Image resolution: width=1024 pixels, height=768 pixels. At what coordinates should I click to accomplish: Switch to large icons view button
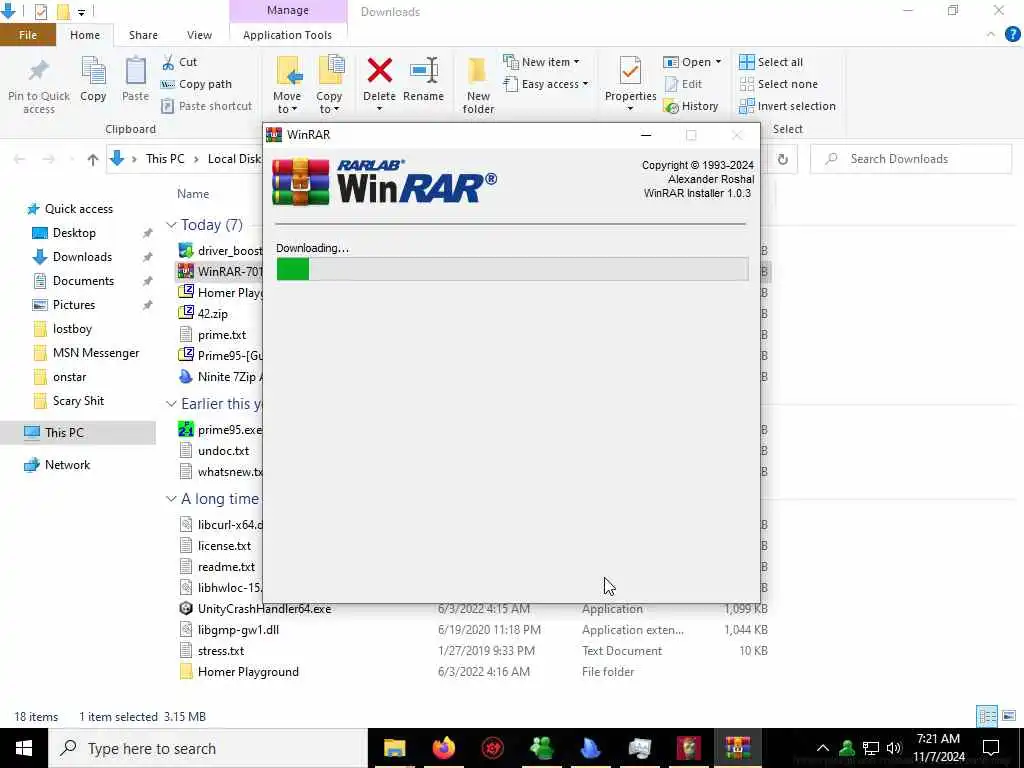coord(1009,716)
